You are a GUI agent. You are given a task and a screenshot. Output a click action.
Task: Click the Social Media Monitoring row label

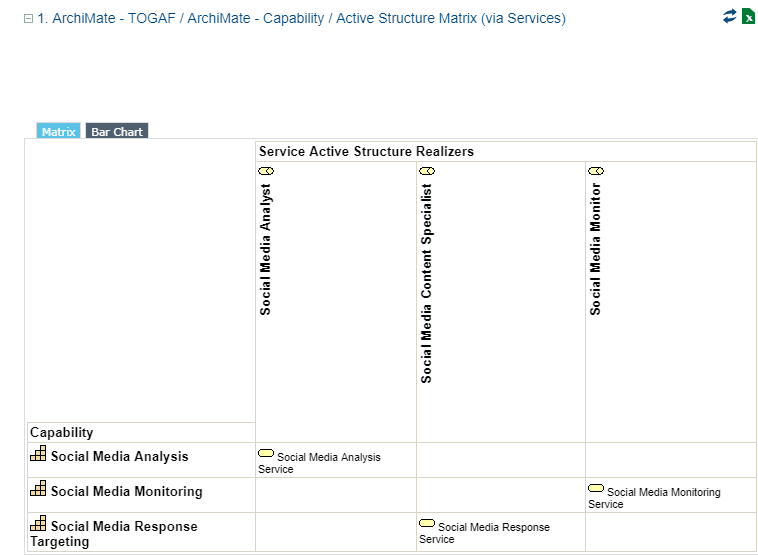tap(126, 491)
